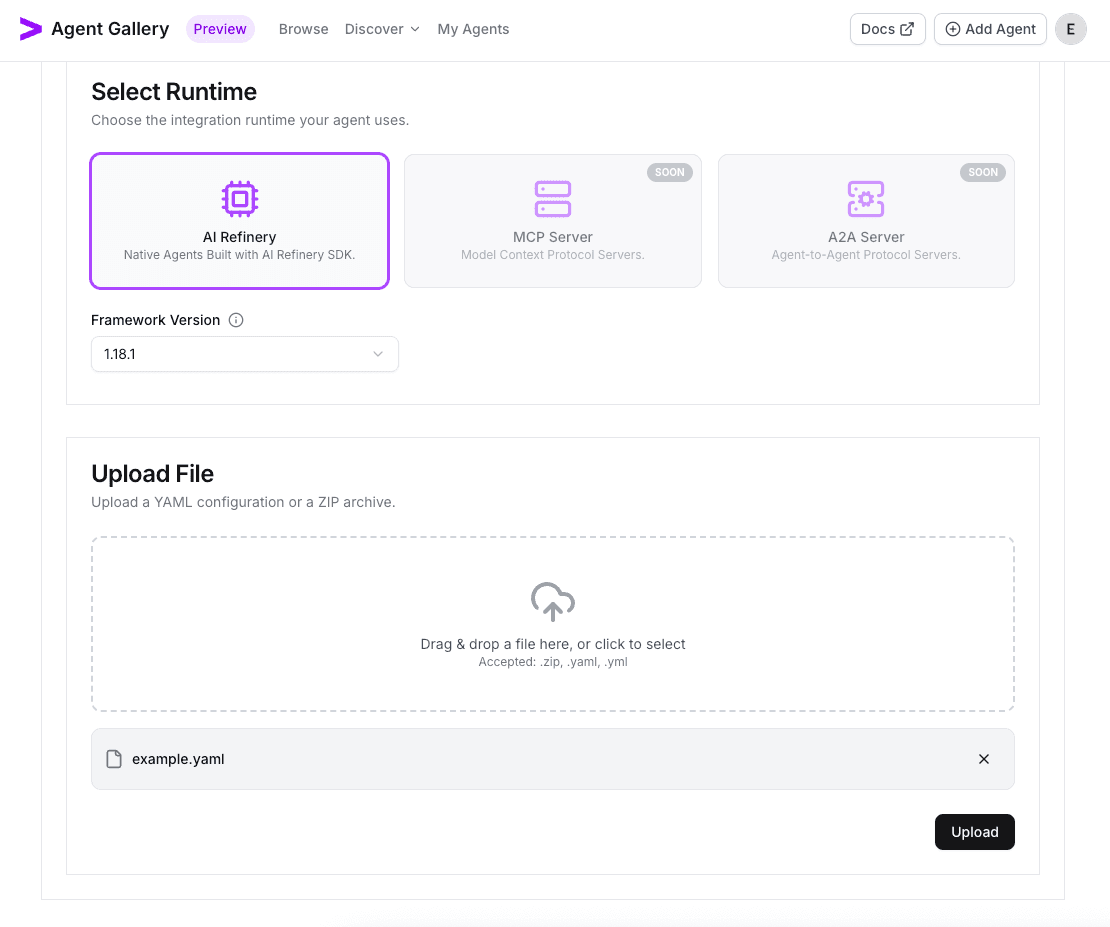
Task: Select the AI Refinery chip icon
Action: tap(239, 199)
